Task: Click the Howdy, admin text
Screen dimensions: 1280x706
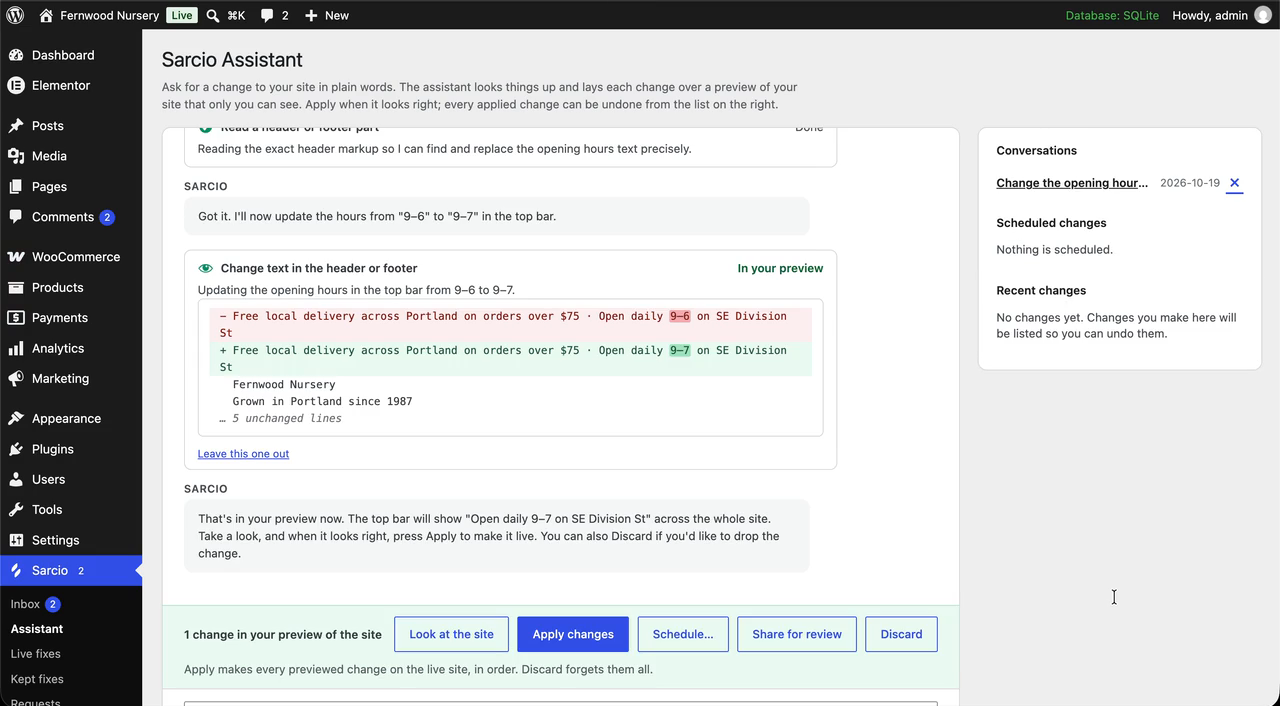Action: click(1210, 15)
